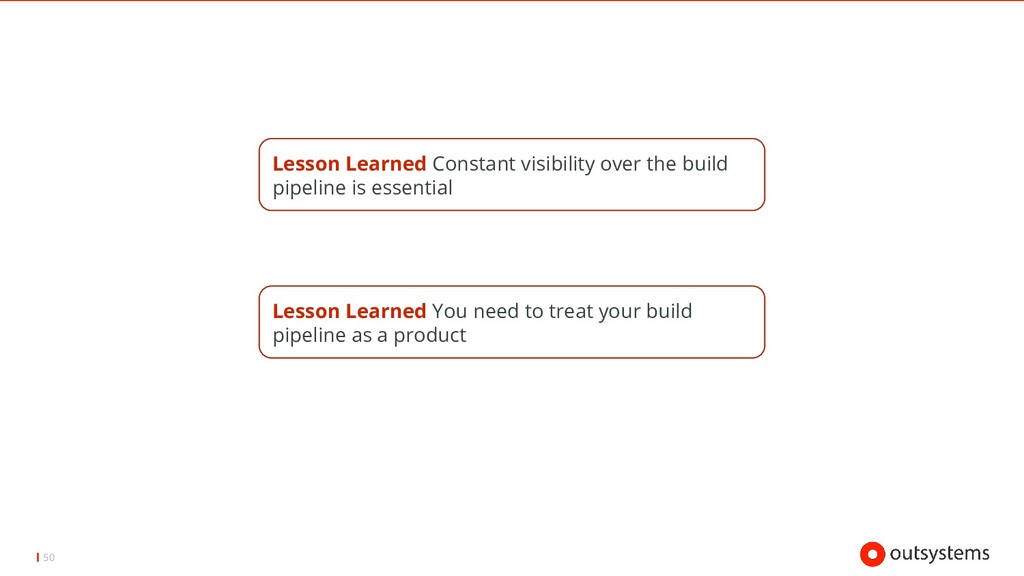This screenshot has height=576, width=1024.
Task: Click the word essential
Action: pos(411,188)
